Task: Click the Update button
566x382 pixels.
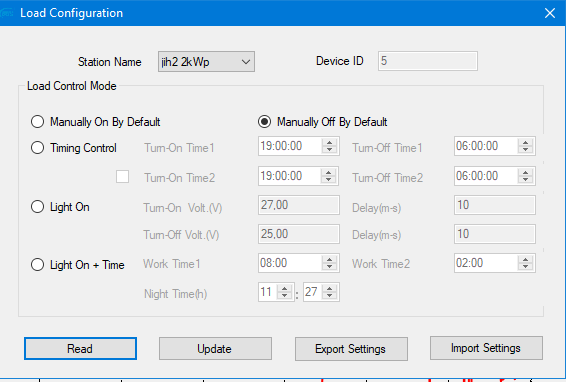Action: tap(215, 348)
